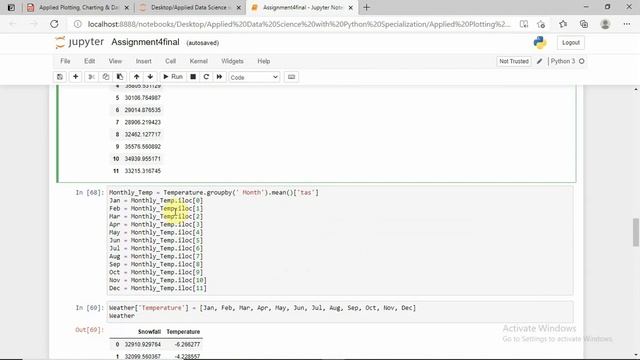640x360 pixels.
Task: Open a new browser tab
Action: click(x=367, y=7)
